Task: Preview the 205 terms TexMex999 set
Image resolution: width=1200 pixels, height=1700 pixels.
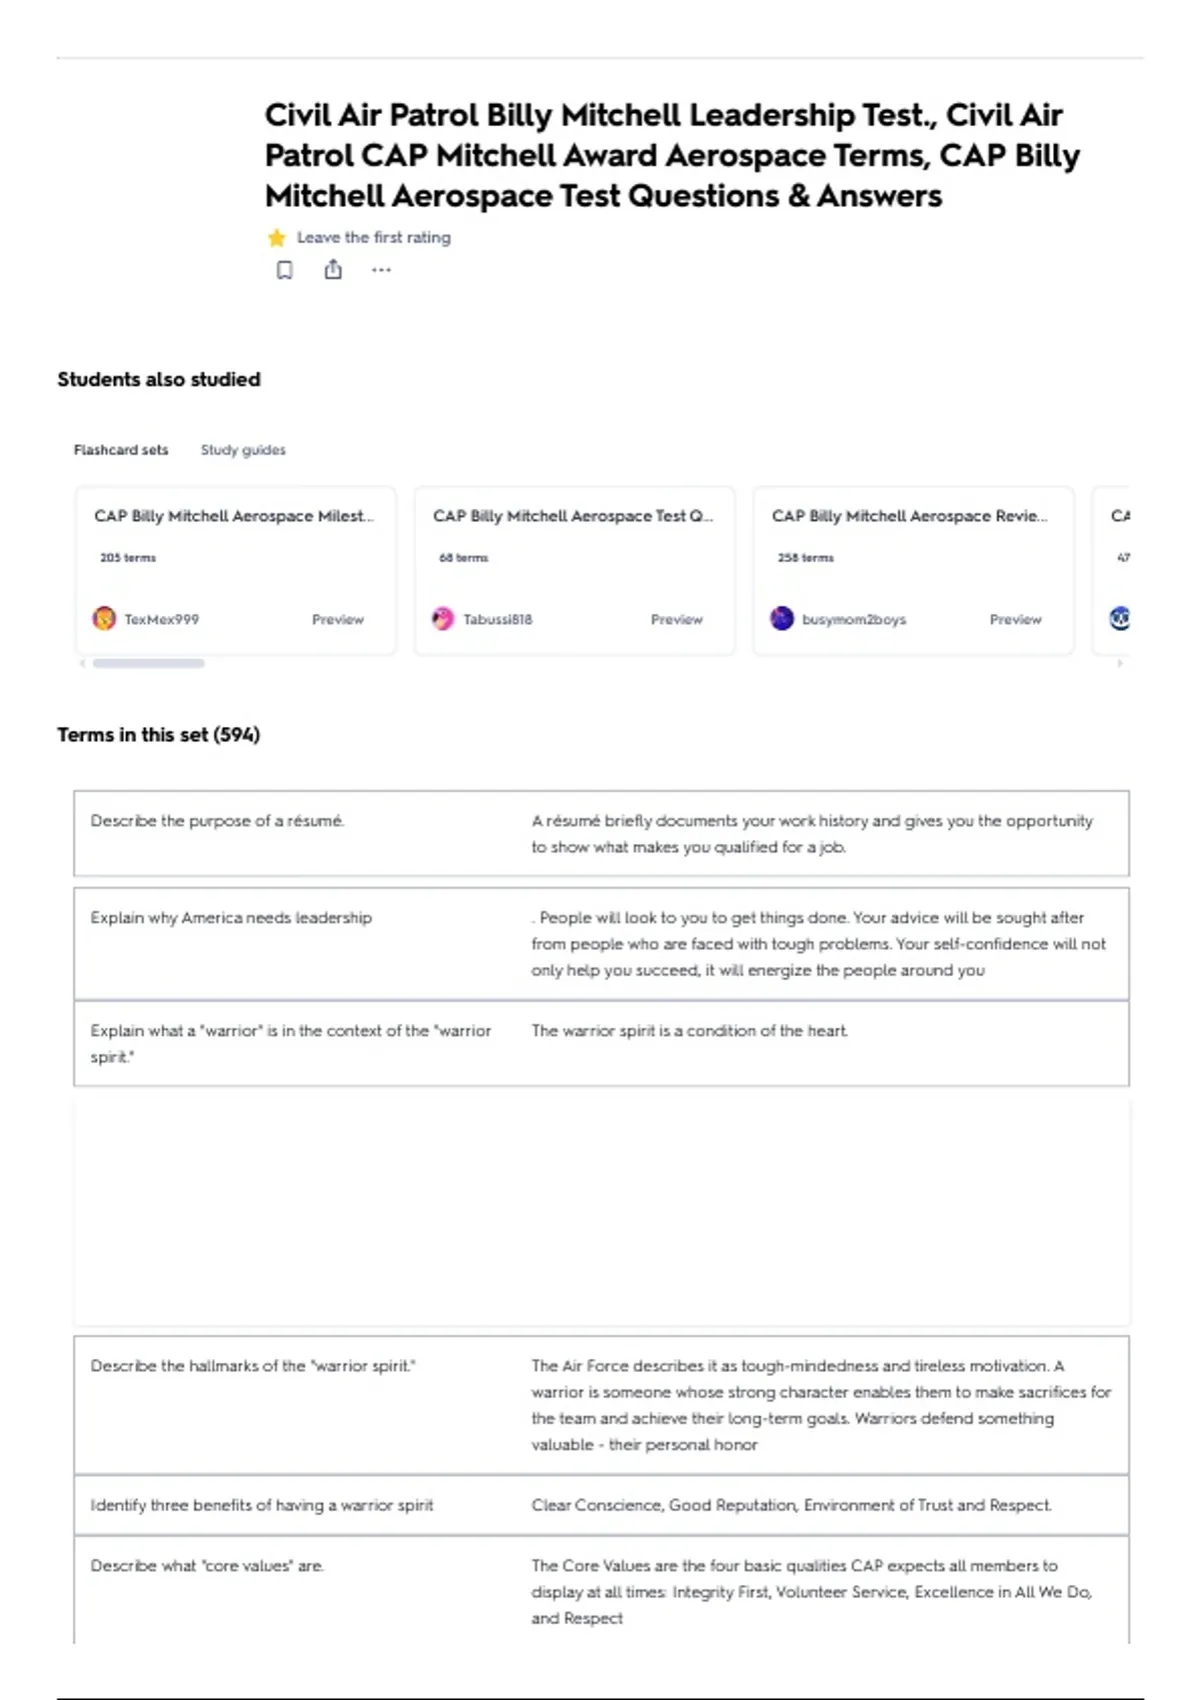Action: tap(338, 620)
